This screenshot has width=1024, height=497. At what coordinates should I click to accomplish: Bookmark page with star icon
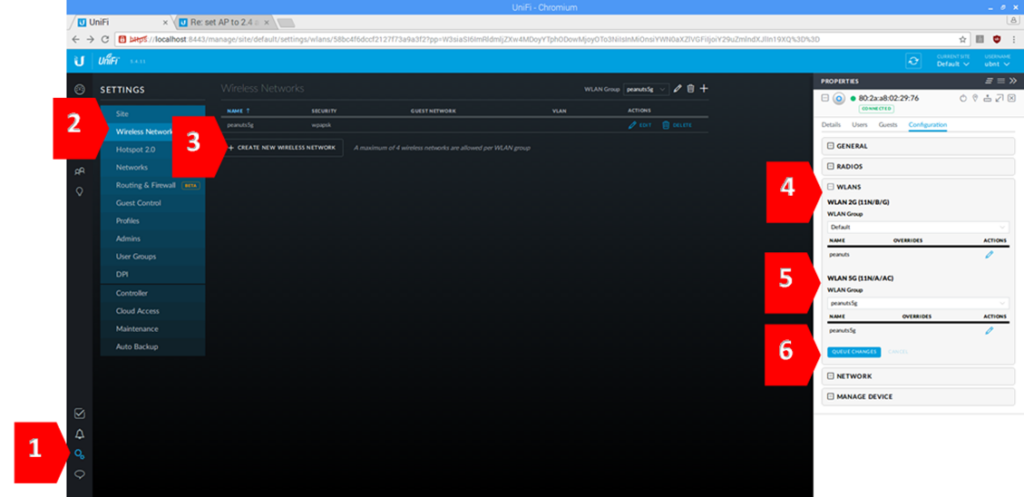pyautogui.click(x=963, y=39)
